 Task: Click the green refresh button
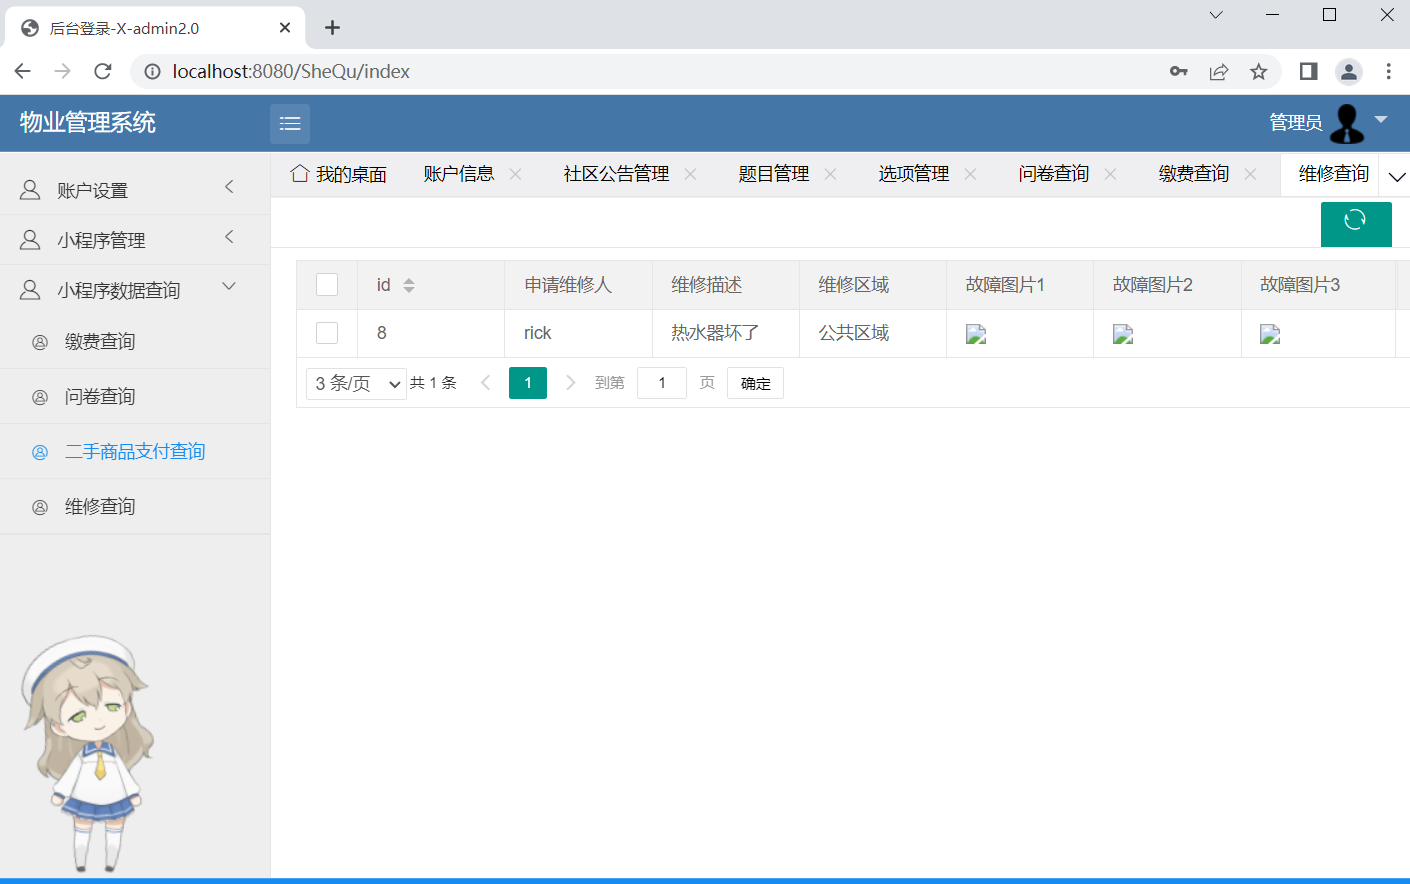point(1355,223)
